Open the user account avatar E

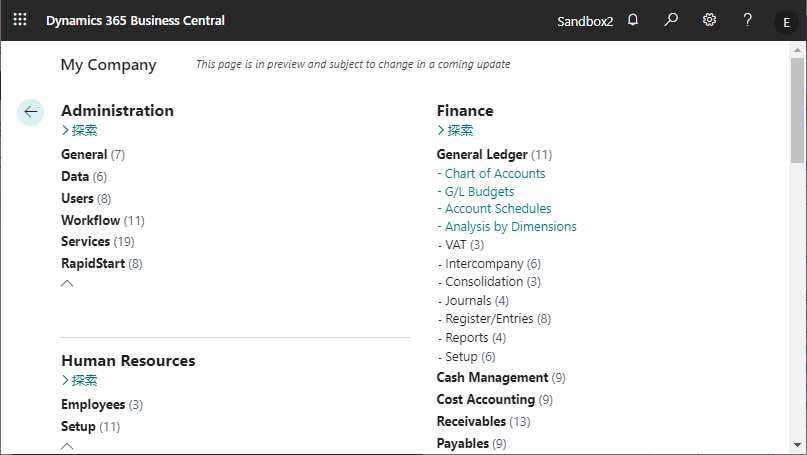786,22
